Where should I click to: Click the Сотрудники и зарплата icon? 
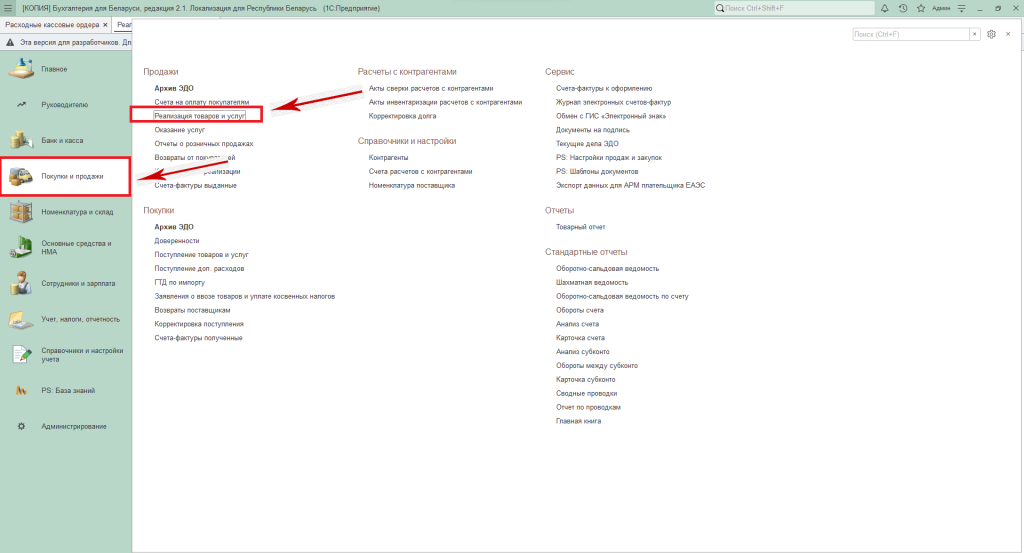pyautogui.click(x=21, y=284)
